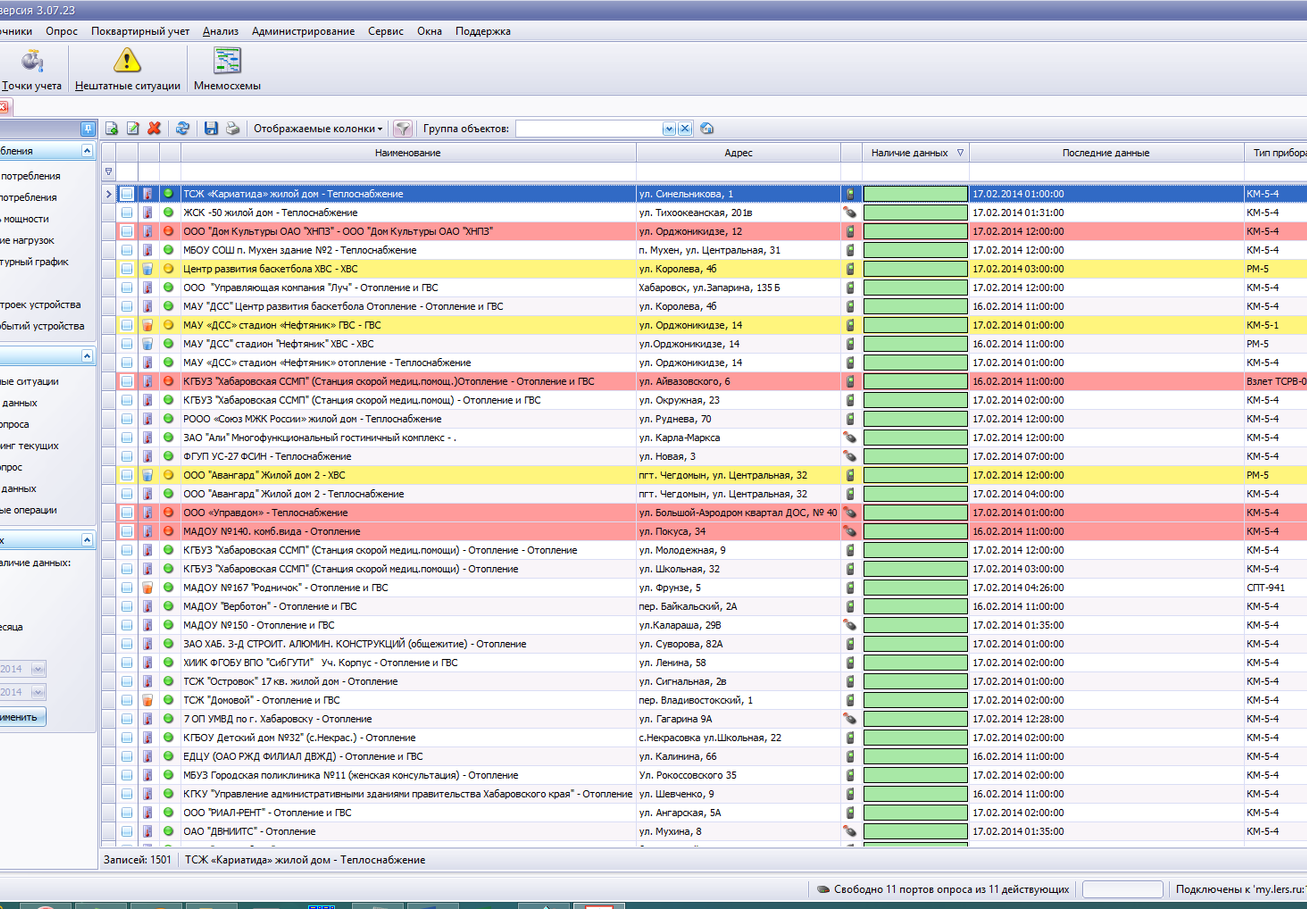Click data availability bar for МАДОУ №140 row
This screenshot has height=909, width=1307.
[x=915, y=532]
